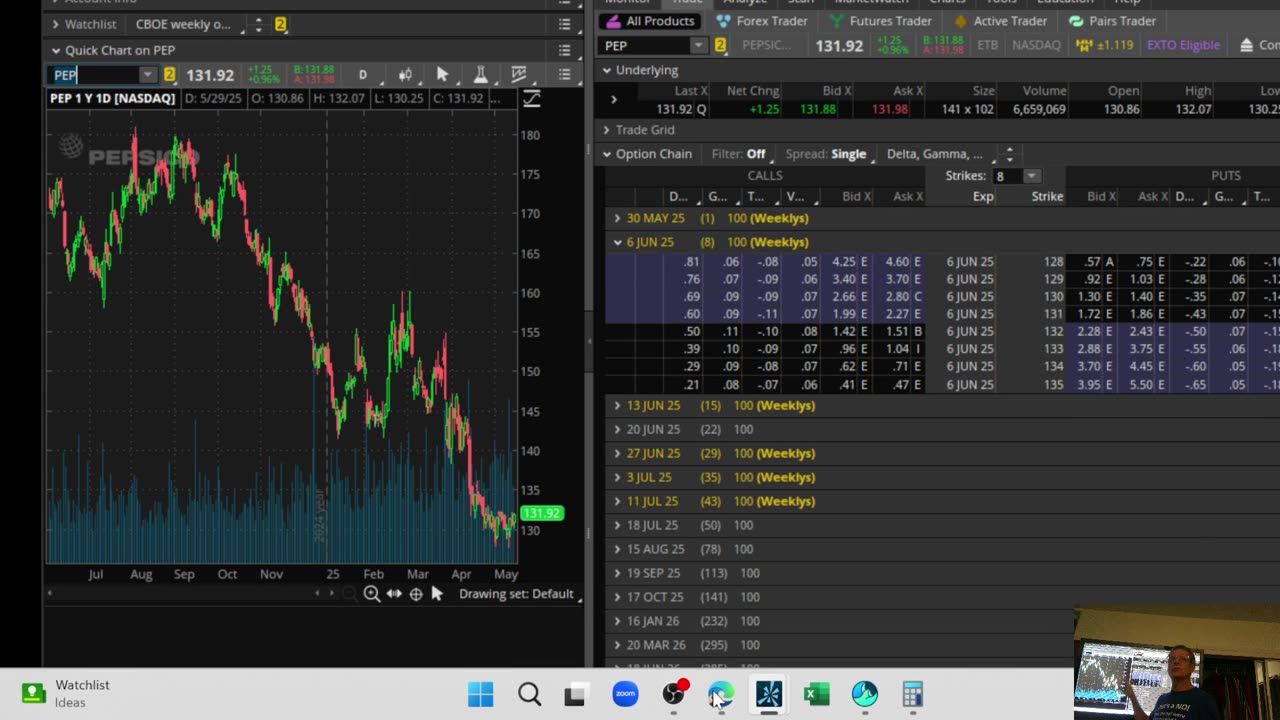Open chart style candlestick icon in Quick Chart
The height and width of the screenshot is (720, 1280).
click(405, 75)
